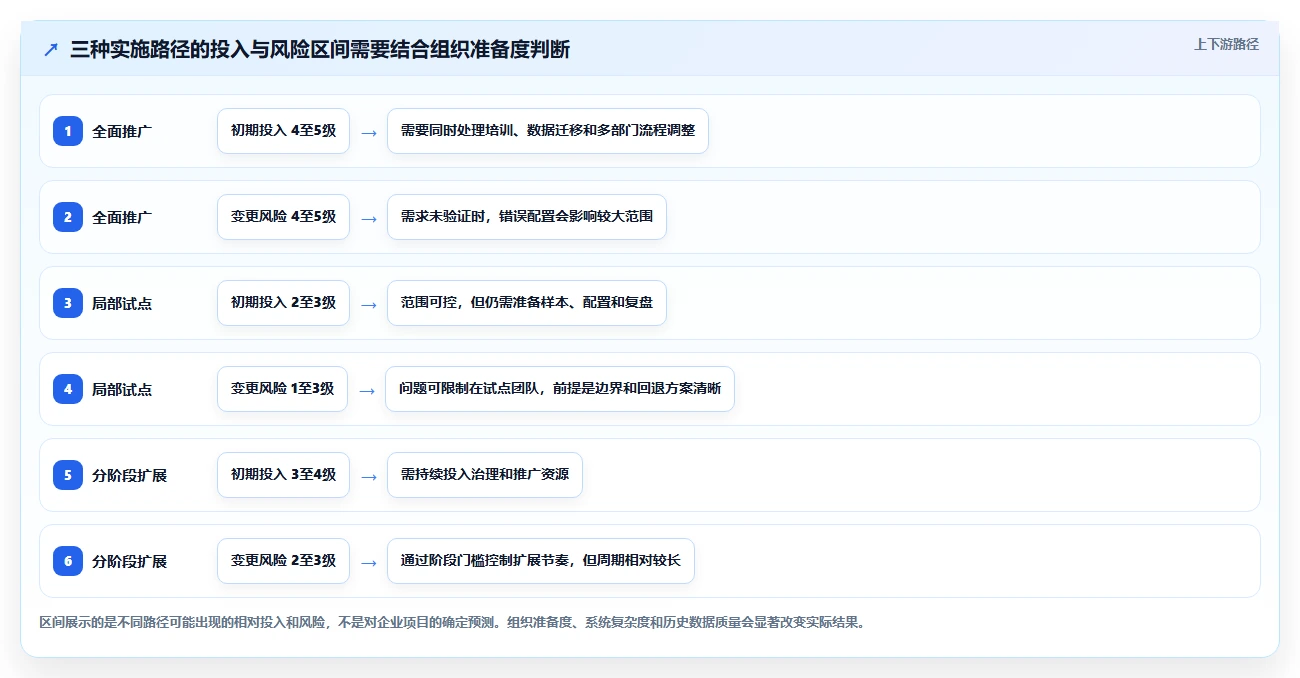Click 全面推广 label in the 变更风险 4至5级 row
The image size is (1300, 678).
pos(122,217)
